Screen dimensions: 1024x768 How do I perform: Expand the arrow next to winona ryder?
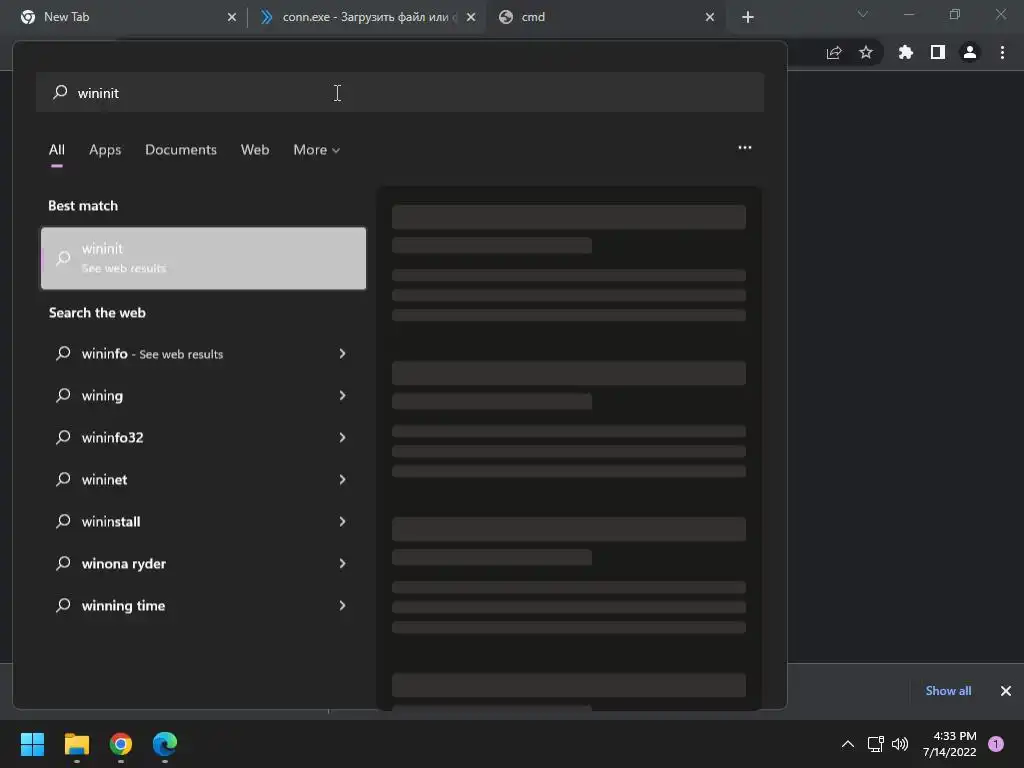click(342, 564)
